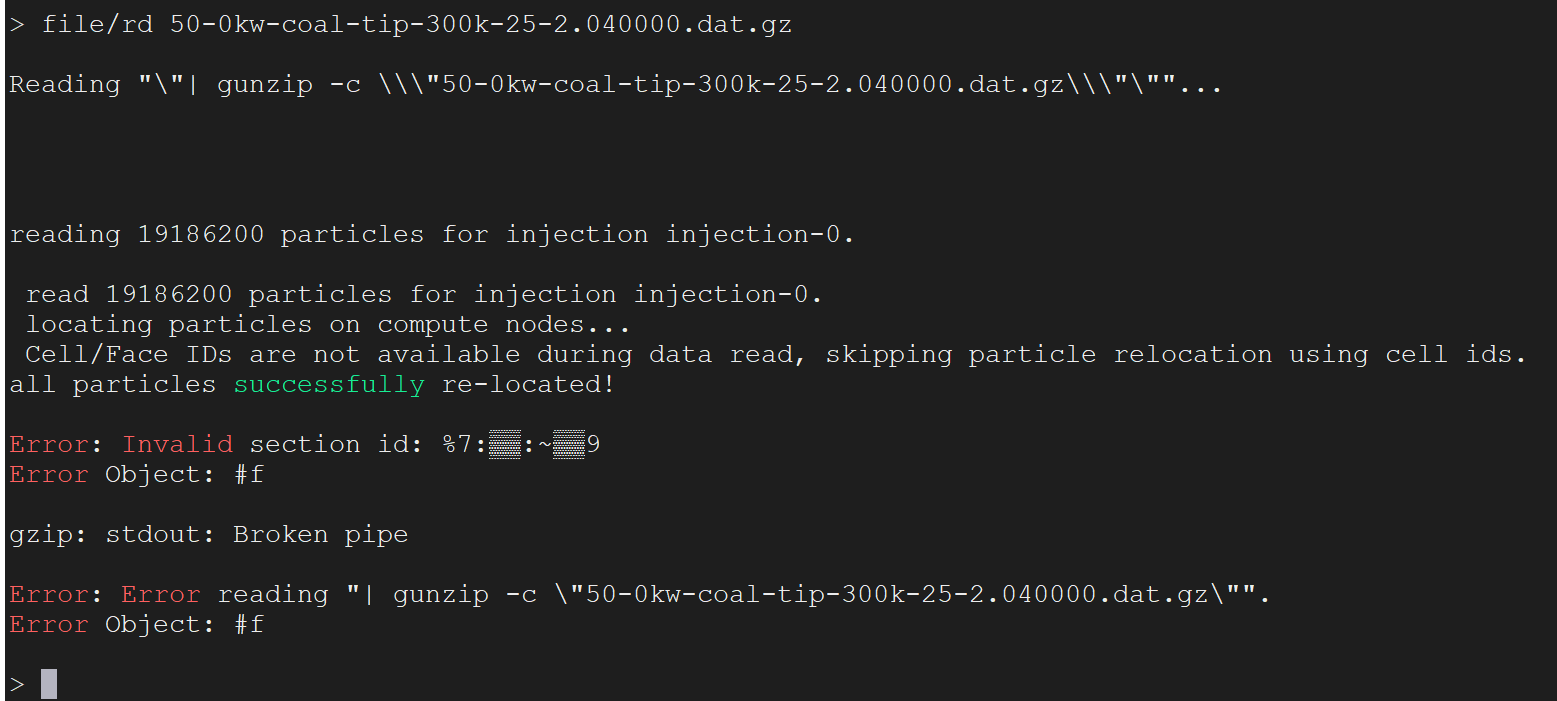Screen dimensions: 1557x701
Task: Click the last 'Error Object: #f' line
Action: coord(137,624)
